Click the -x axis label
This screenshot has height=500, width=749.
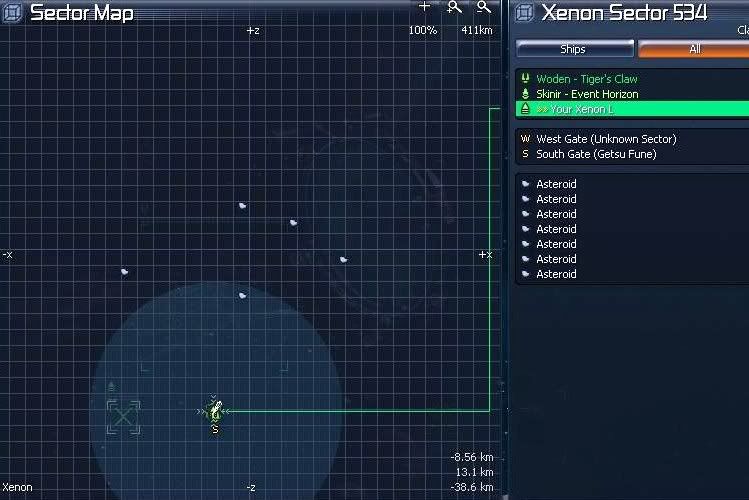tap(8, 255)
